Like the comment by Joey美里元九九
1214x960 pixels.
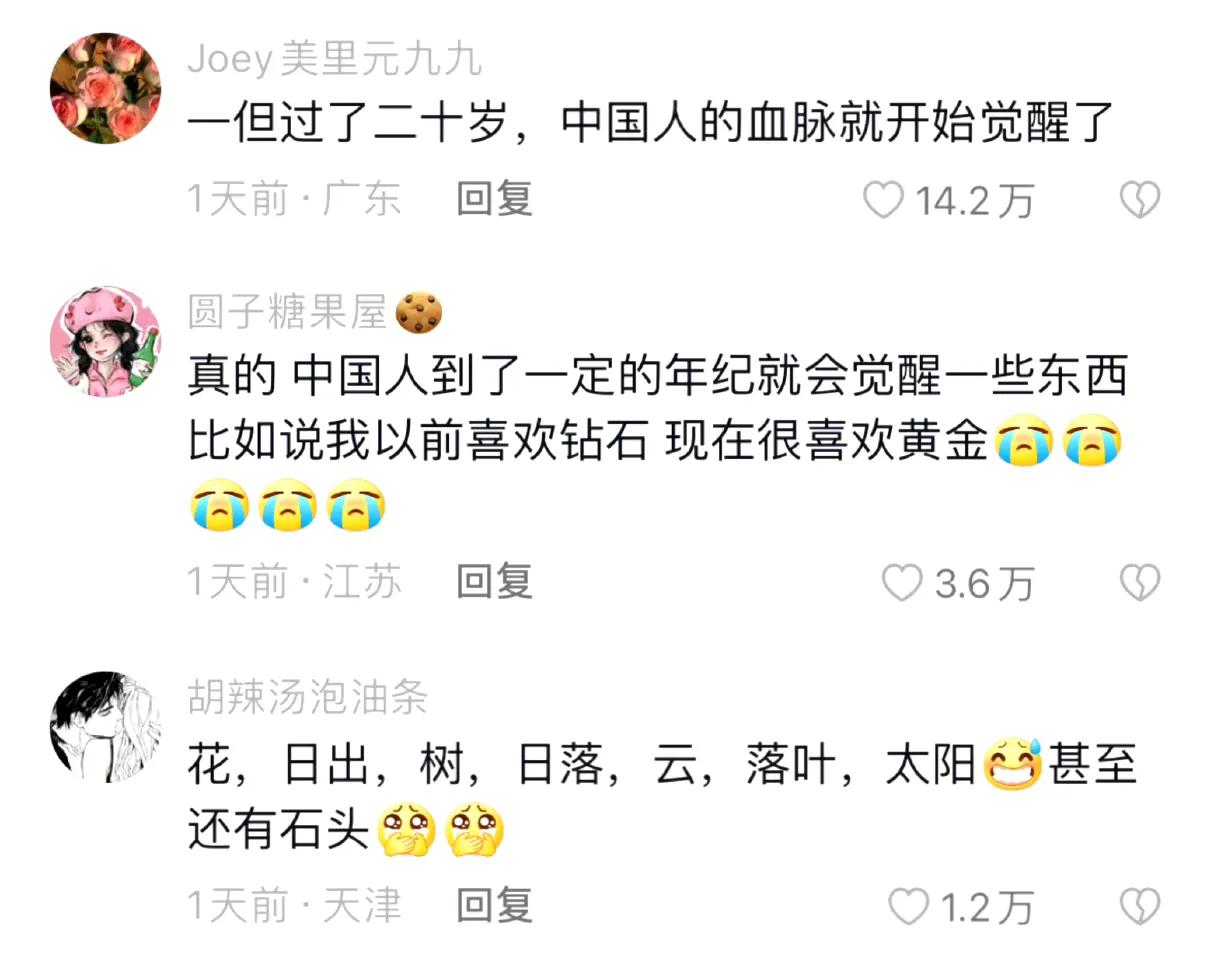(x=884, y=201)
